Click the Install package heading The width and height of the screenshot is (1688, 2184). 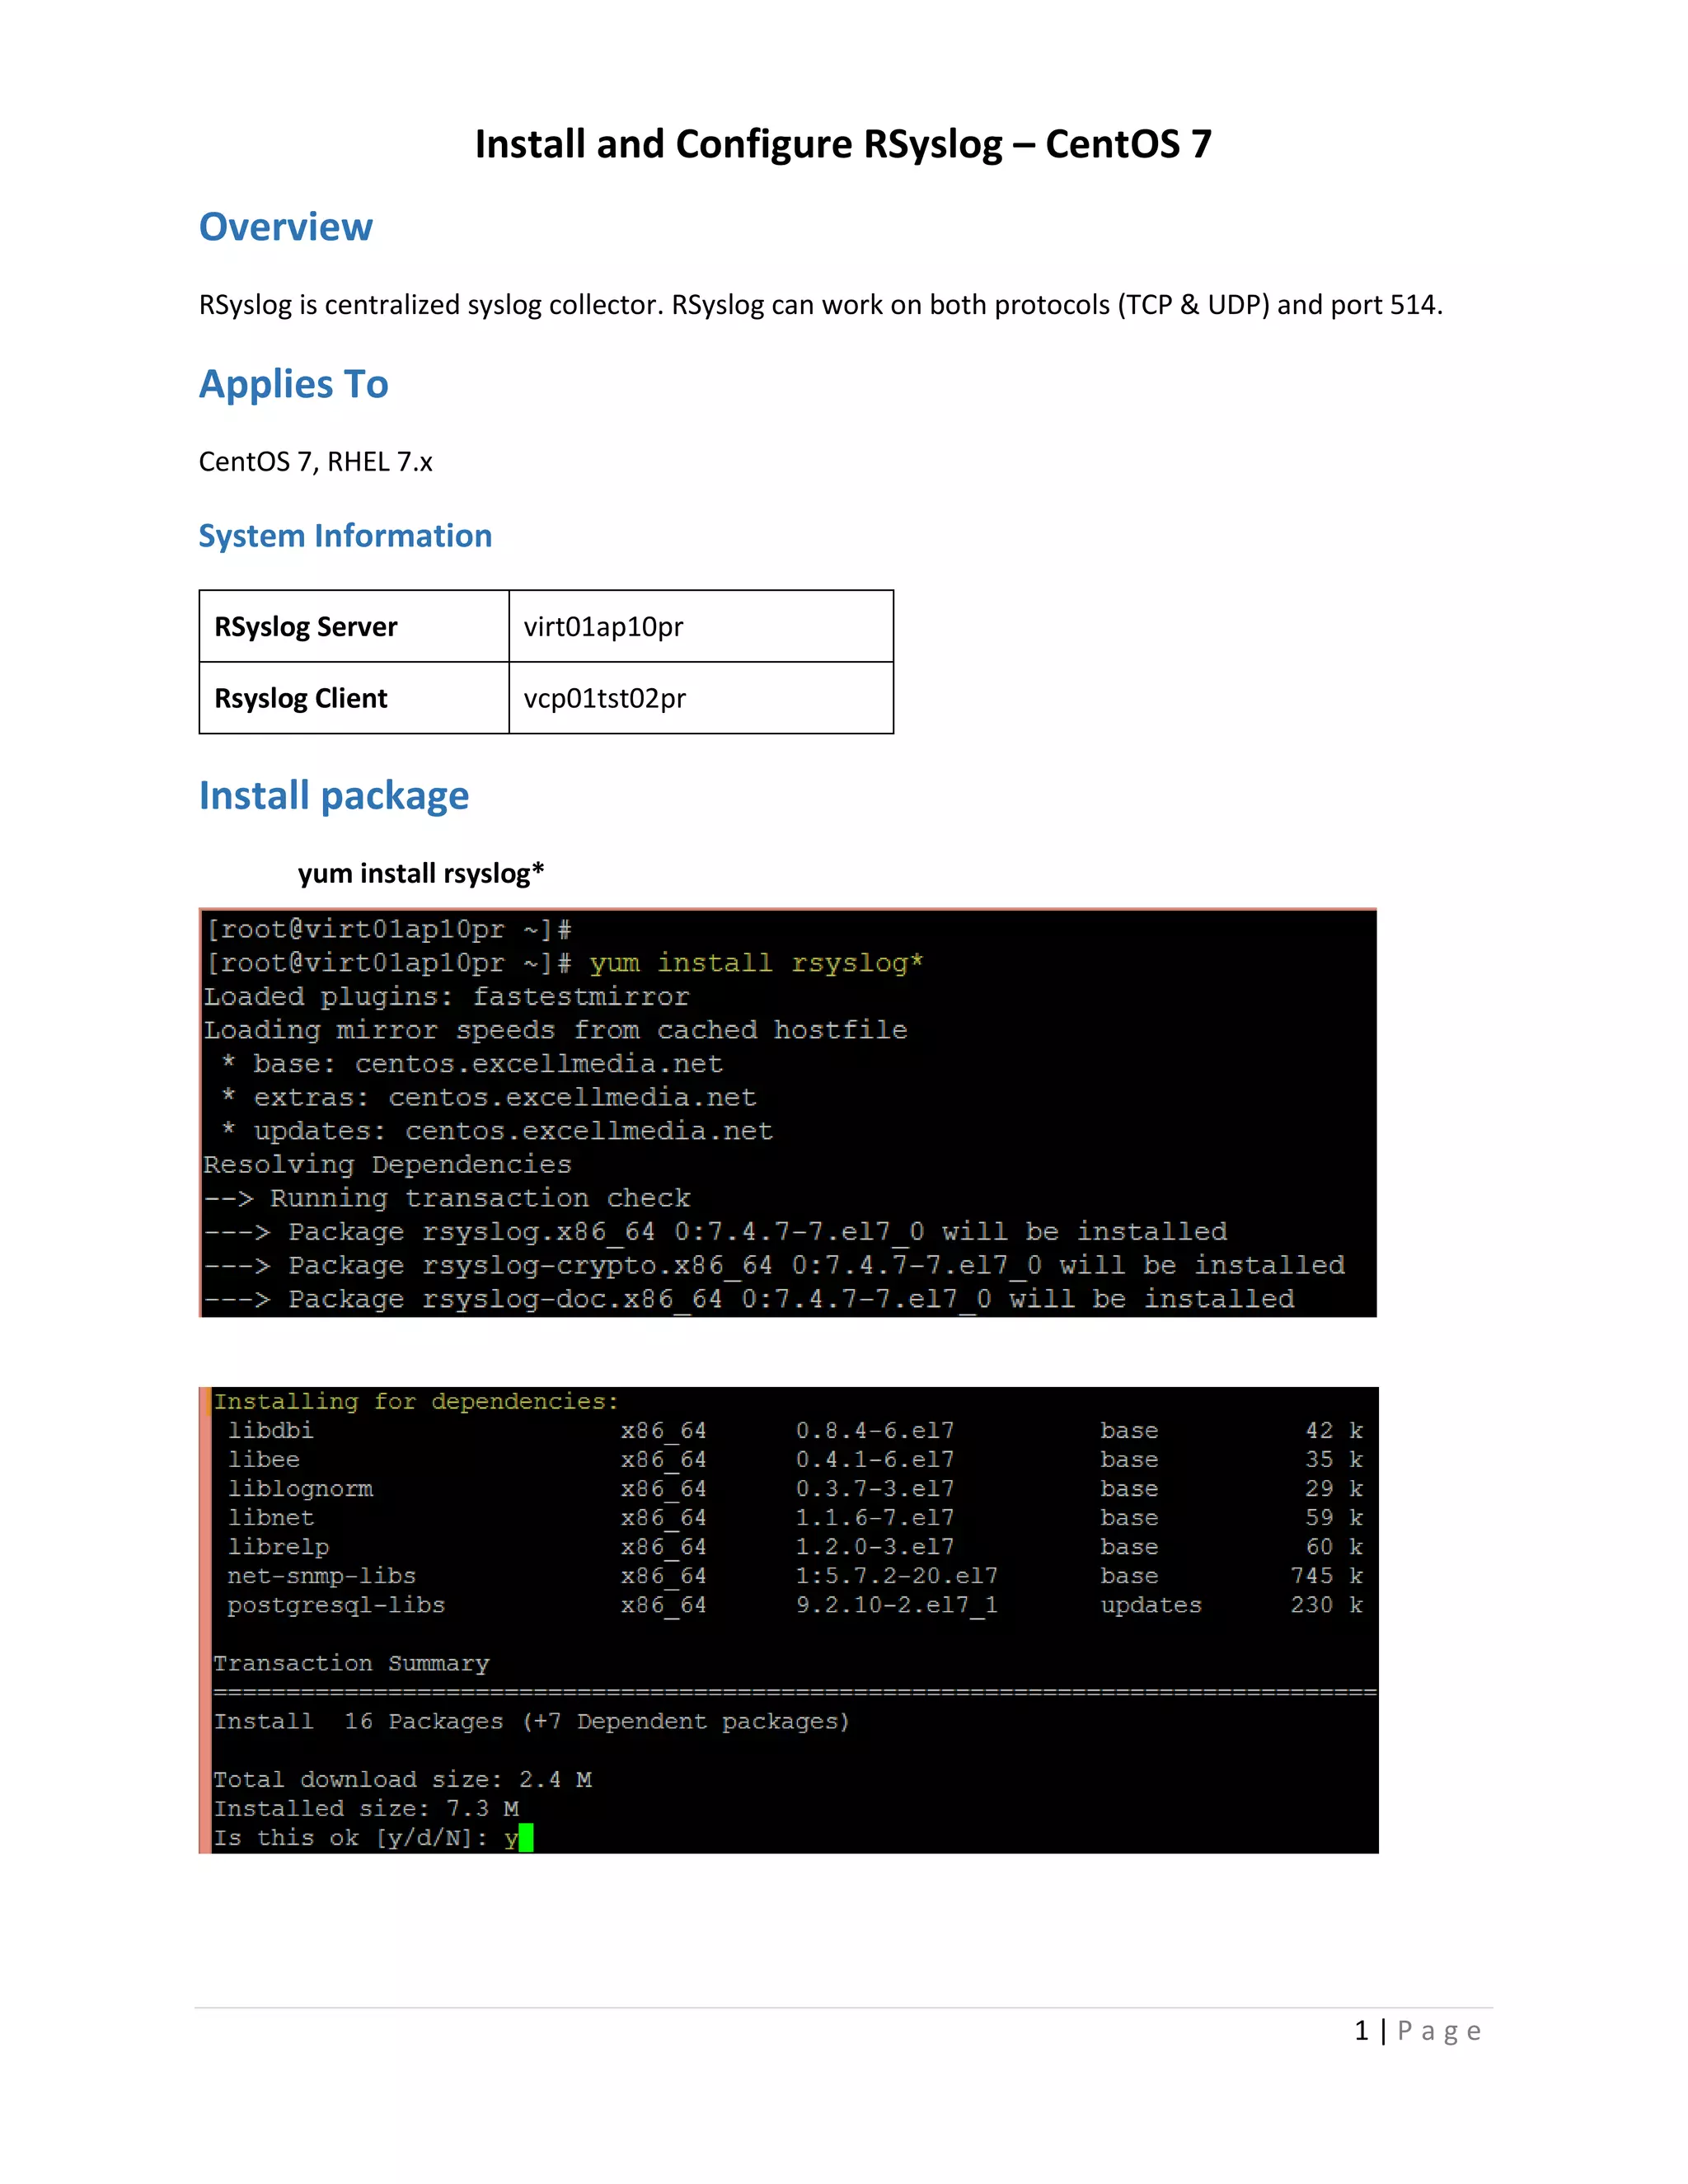pyautogui.click(x=333, y=796)
